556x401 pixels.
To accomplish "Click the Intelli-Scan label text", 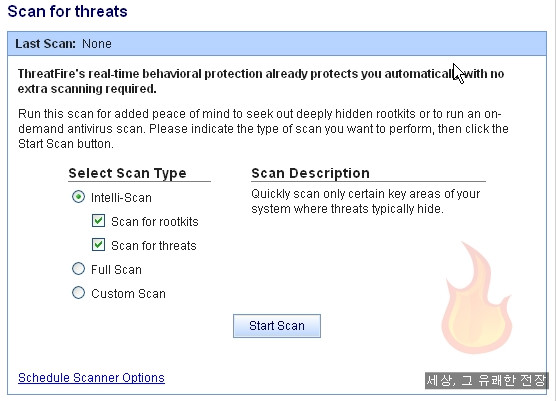I will point(121,197).
